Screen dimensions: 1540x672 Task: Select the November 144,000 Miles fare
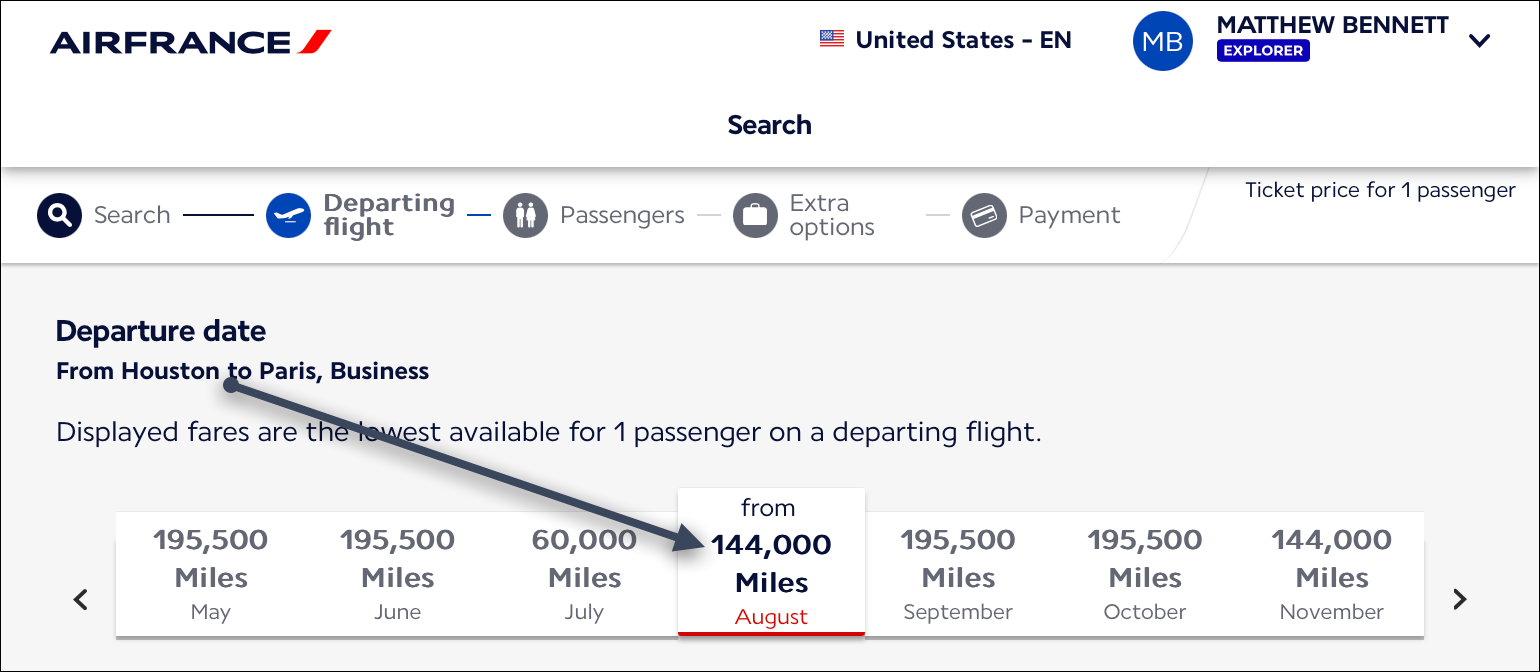point(1332,575)
